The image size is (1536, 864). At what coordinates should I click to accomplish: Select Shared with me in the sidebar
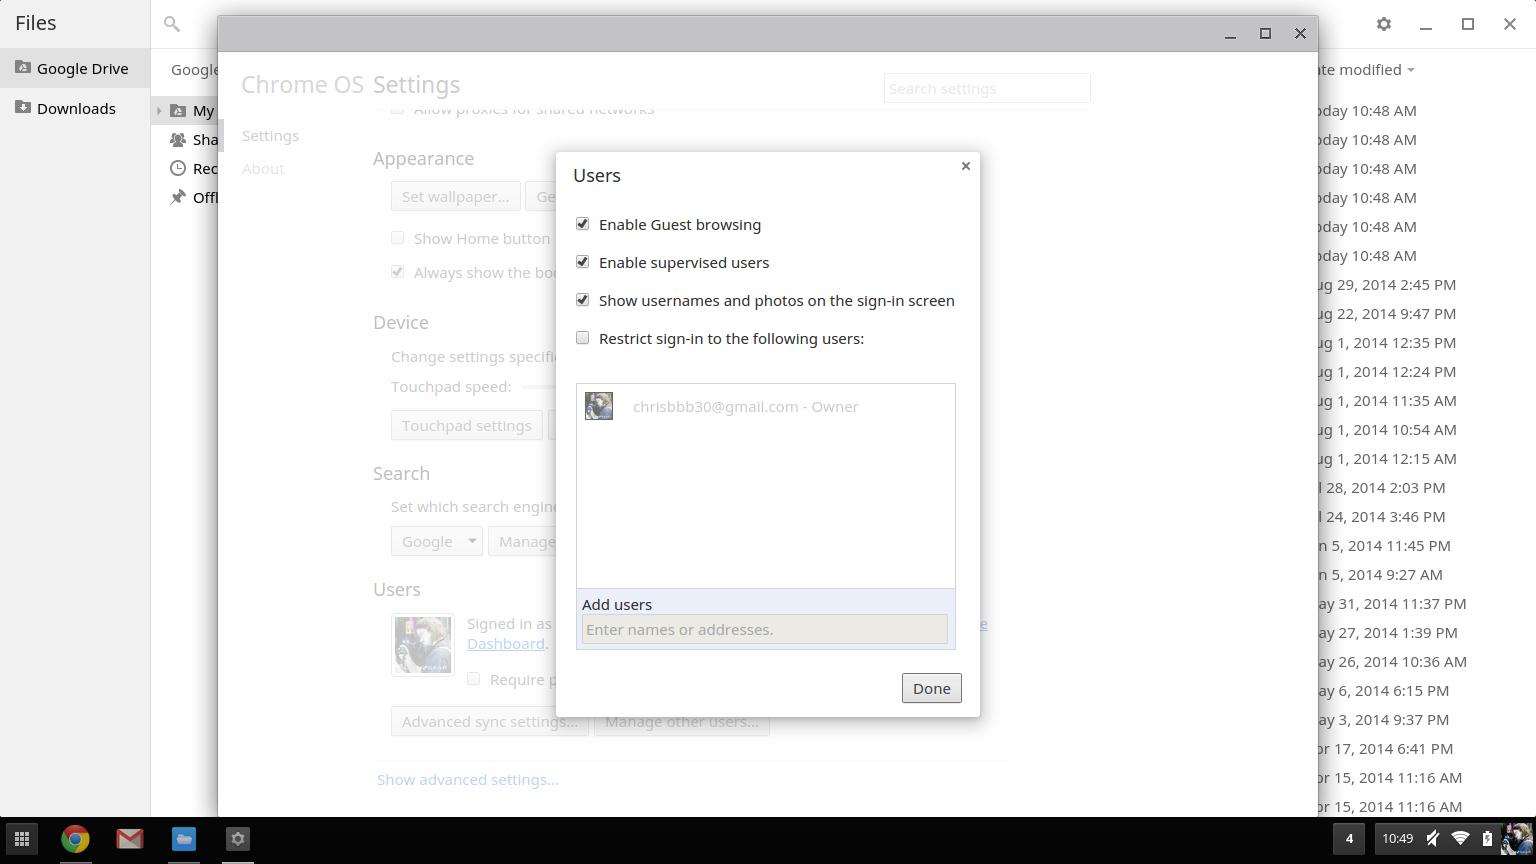tap(205, 139)
